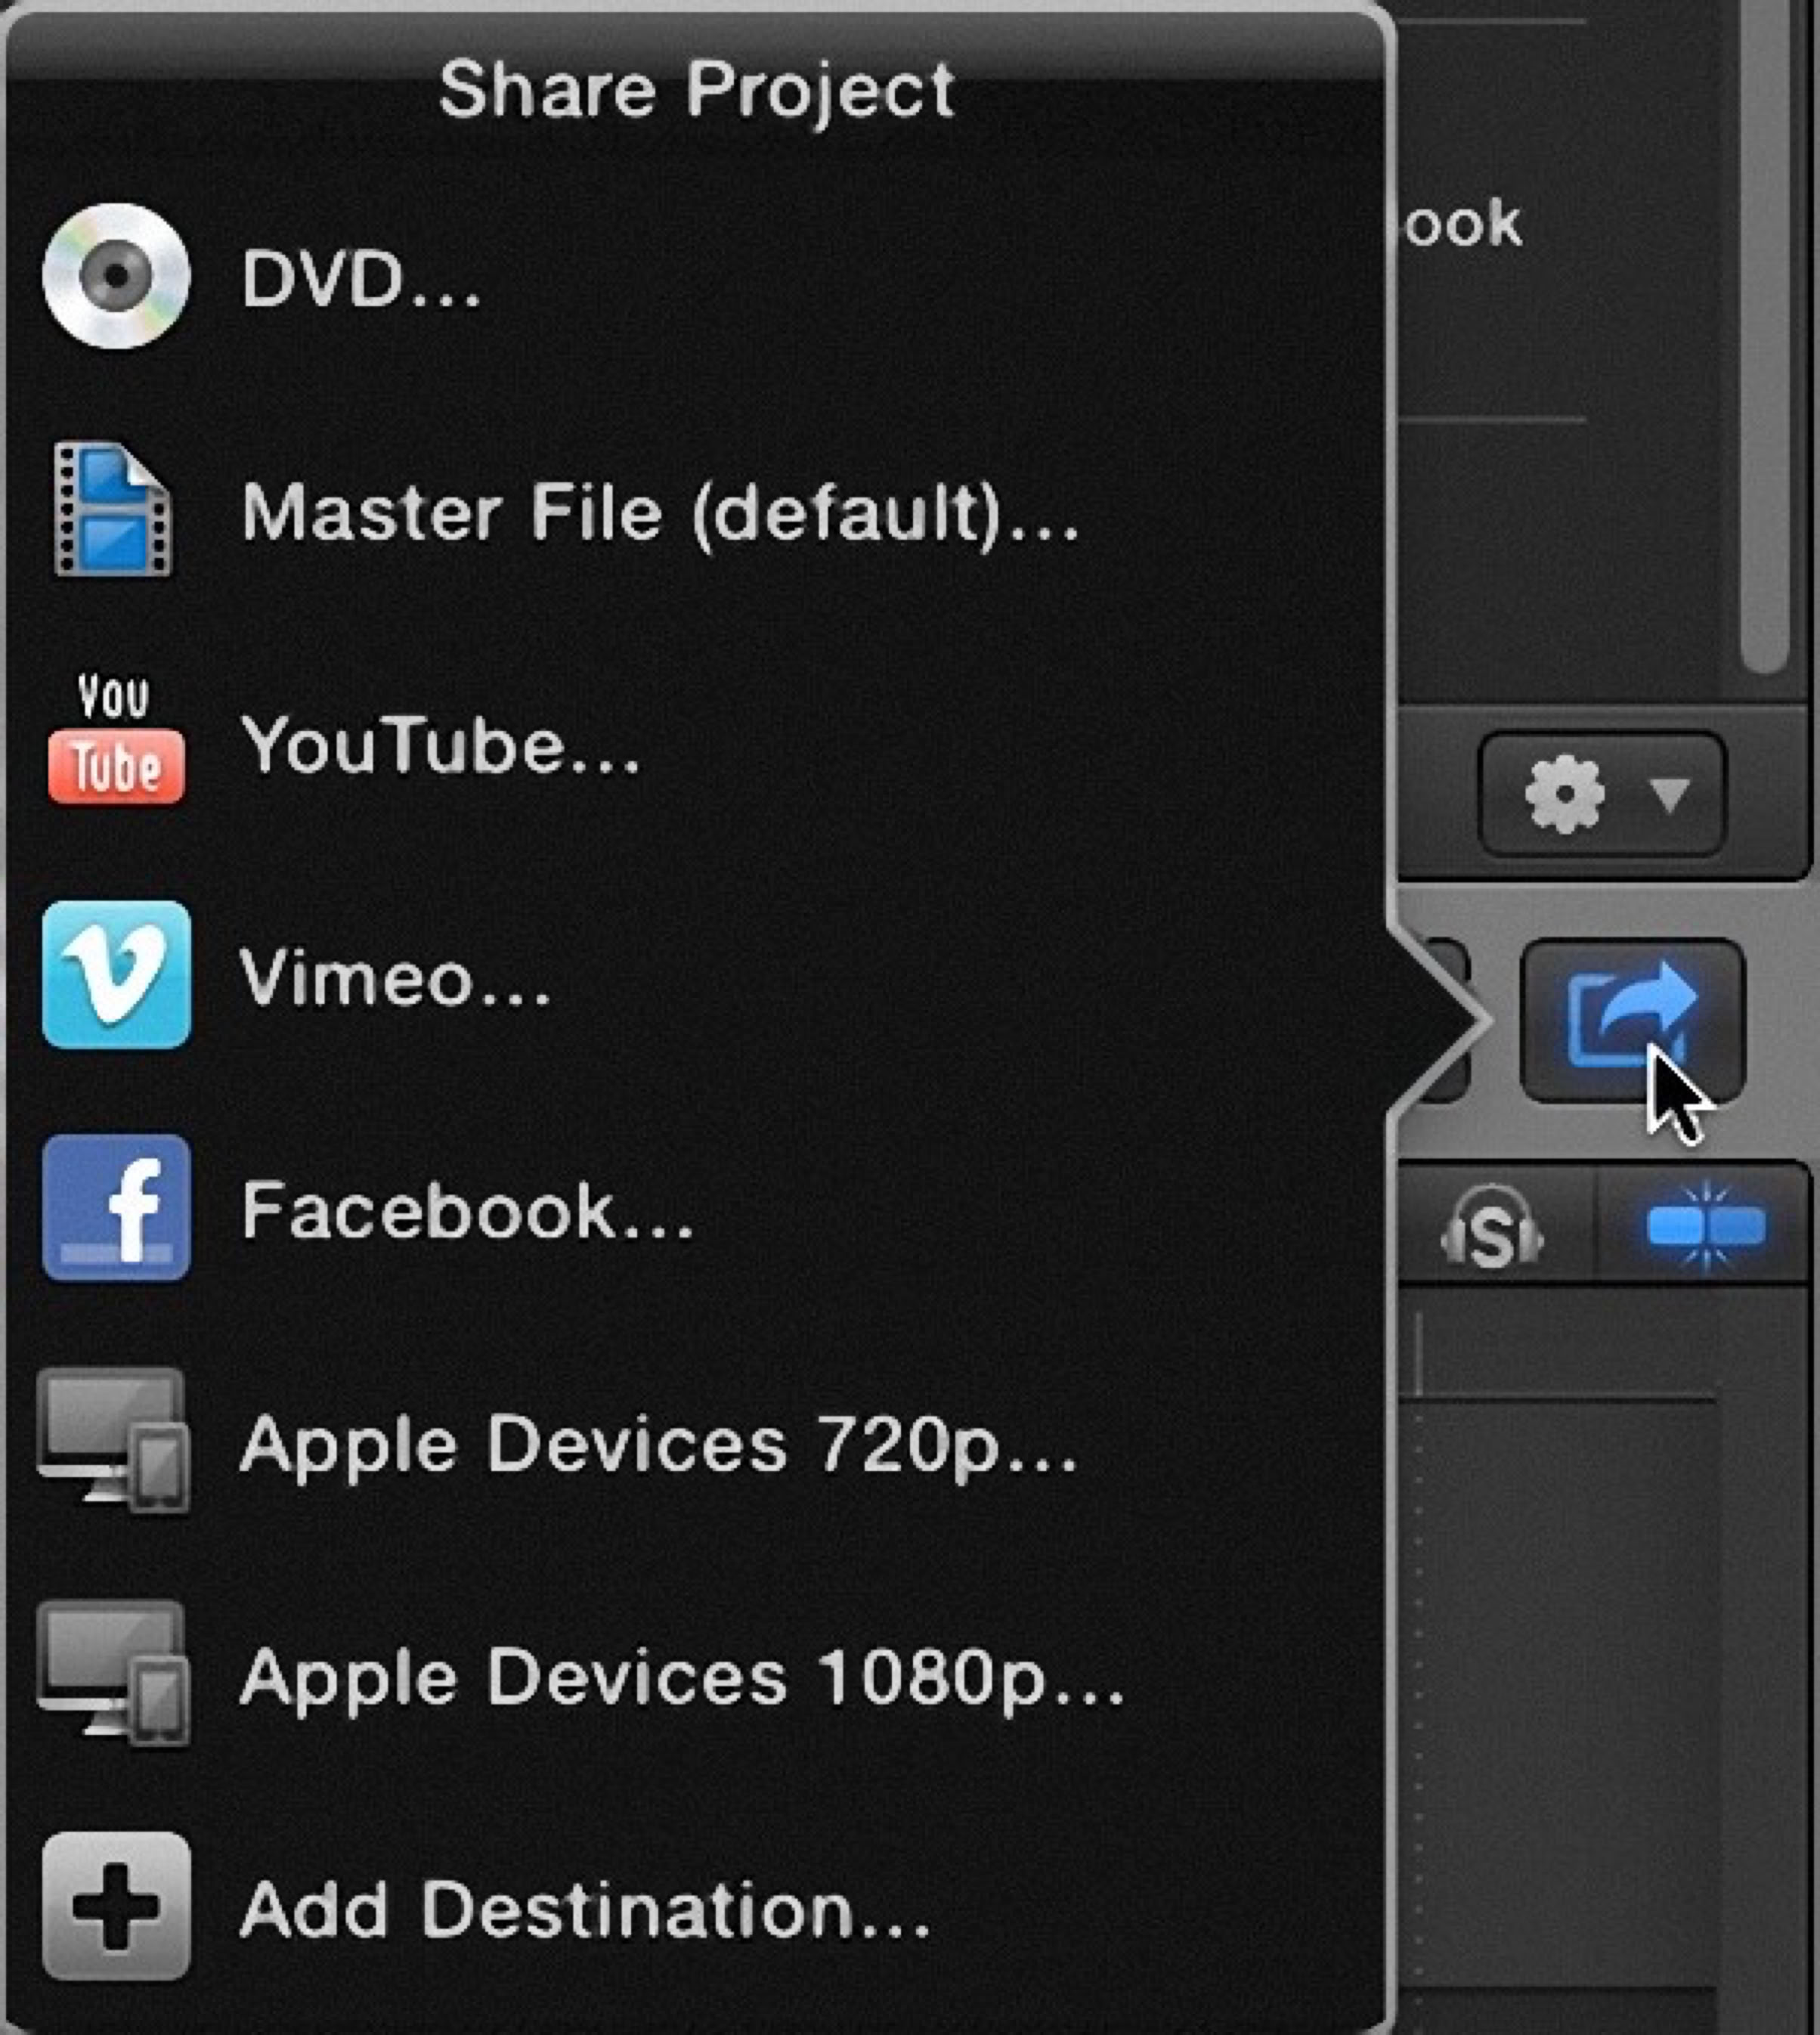Click the Facebook logo icon
This screenshot has width=1820, height=2035.
click(x=116, y=1208)
